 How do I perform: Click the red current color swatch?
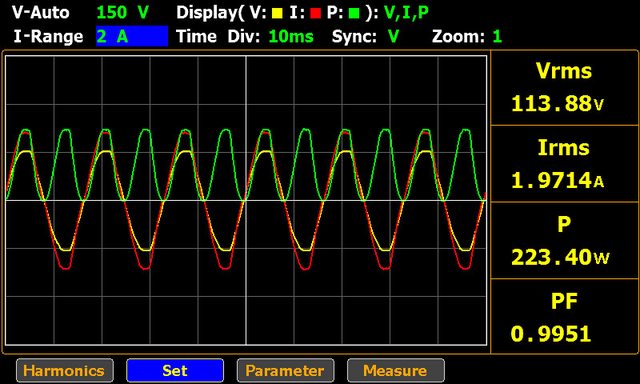pos(316,13)
